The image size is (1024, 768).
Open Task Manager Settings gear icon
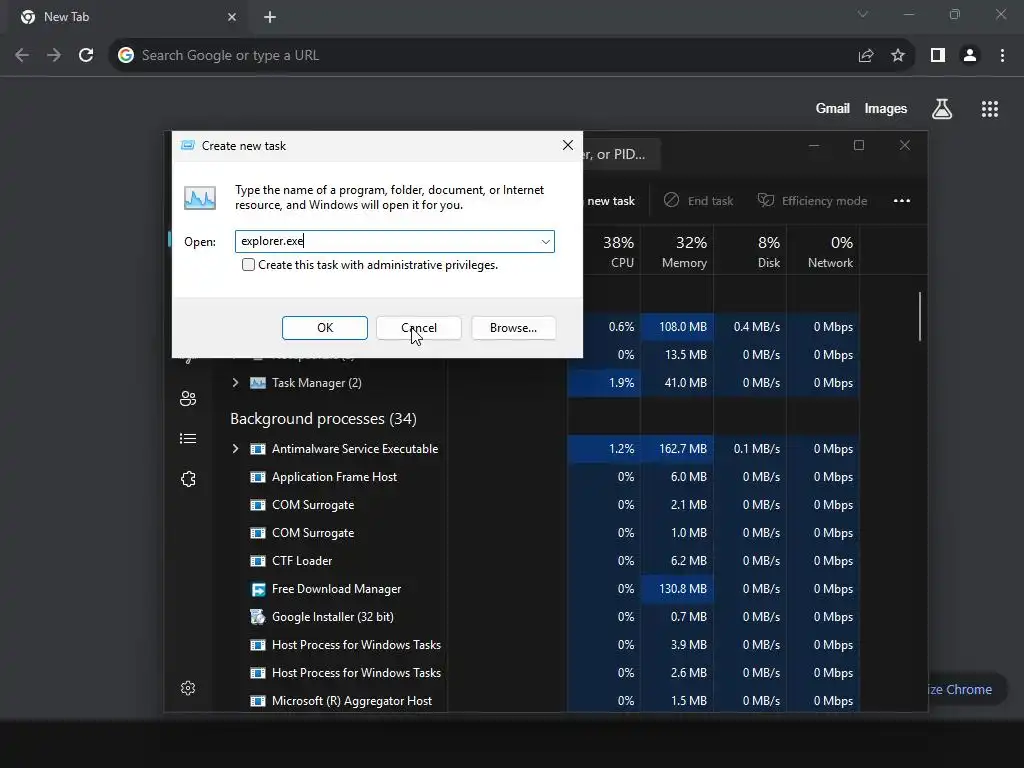pyautogui.click(x=188, y=688)
